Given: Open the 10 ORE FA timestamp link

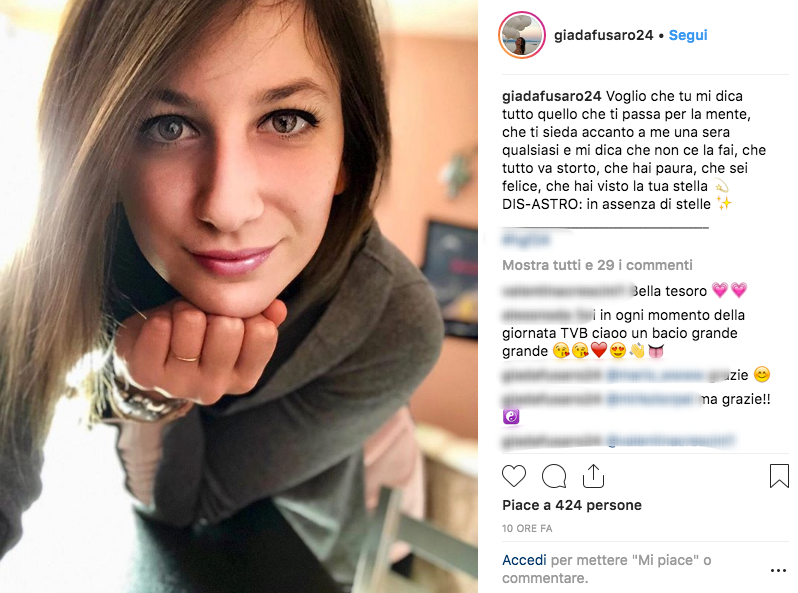Looking at the screenshot, I should tap(527, 528).
